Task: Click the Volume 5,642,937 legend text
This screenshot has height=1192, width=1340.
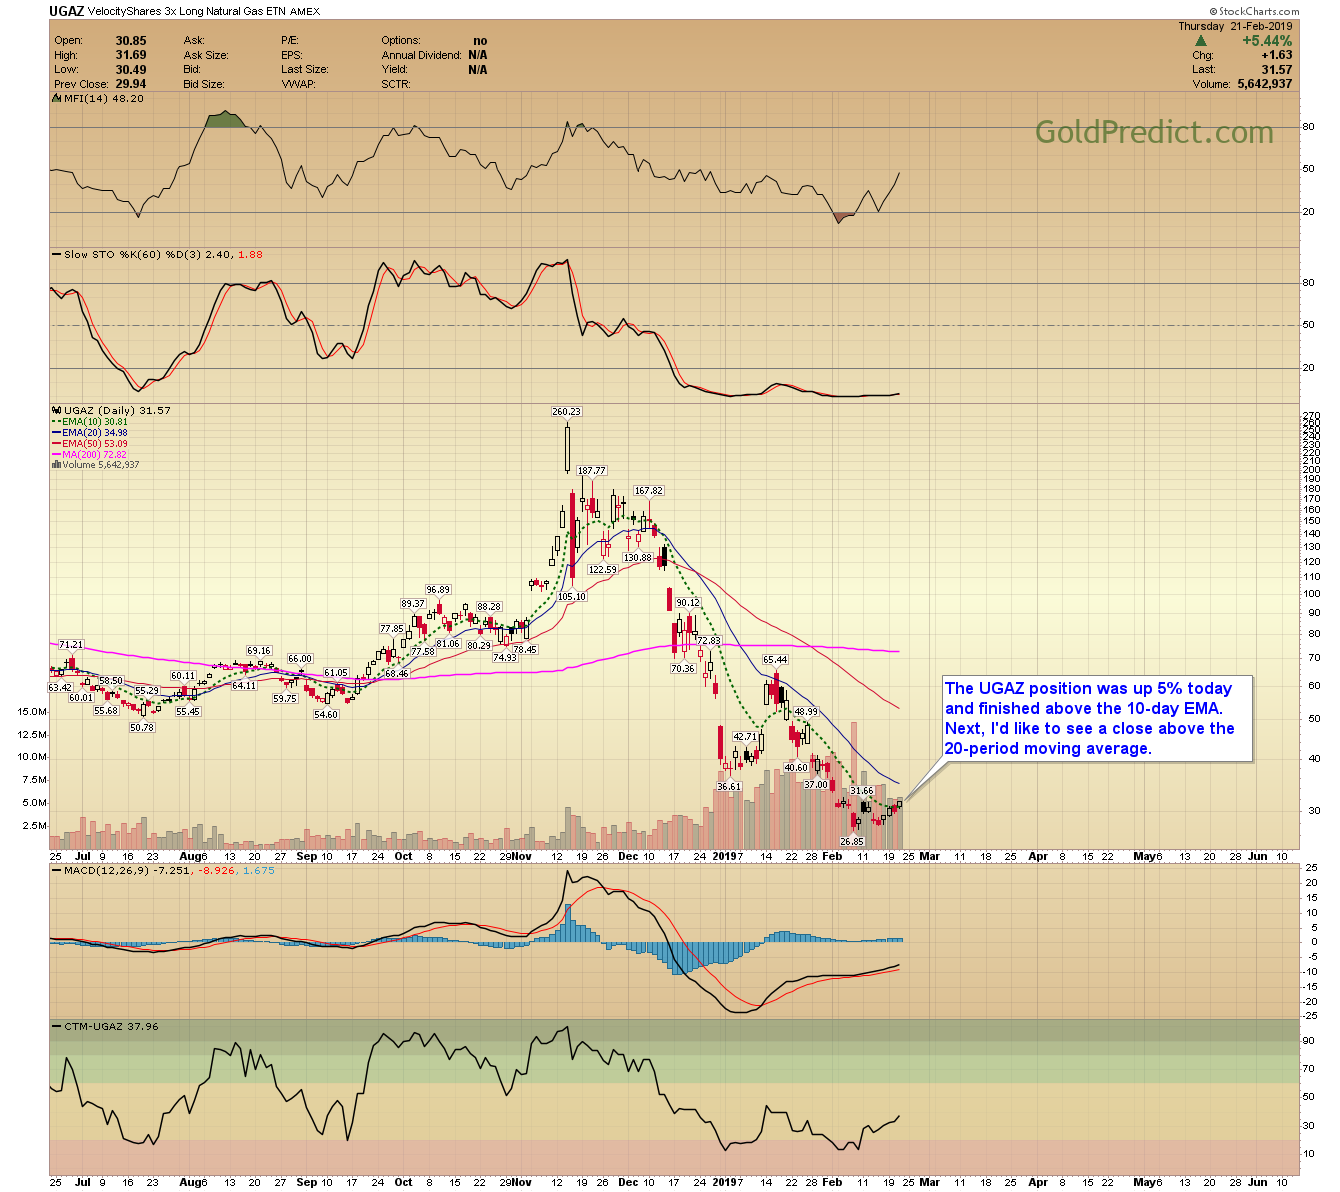Action: (x=101, y=465)
